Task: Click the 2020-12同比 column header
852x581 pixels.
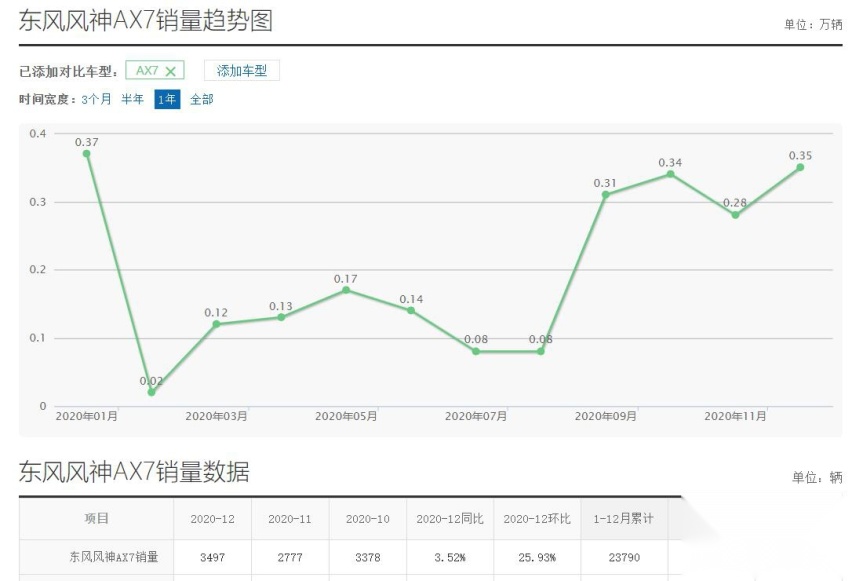Action: pos(450,519)
